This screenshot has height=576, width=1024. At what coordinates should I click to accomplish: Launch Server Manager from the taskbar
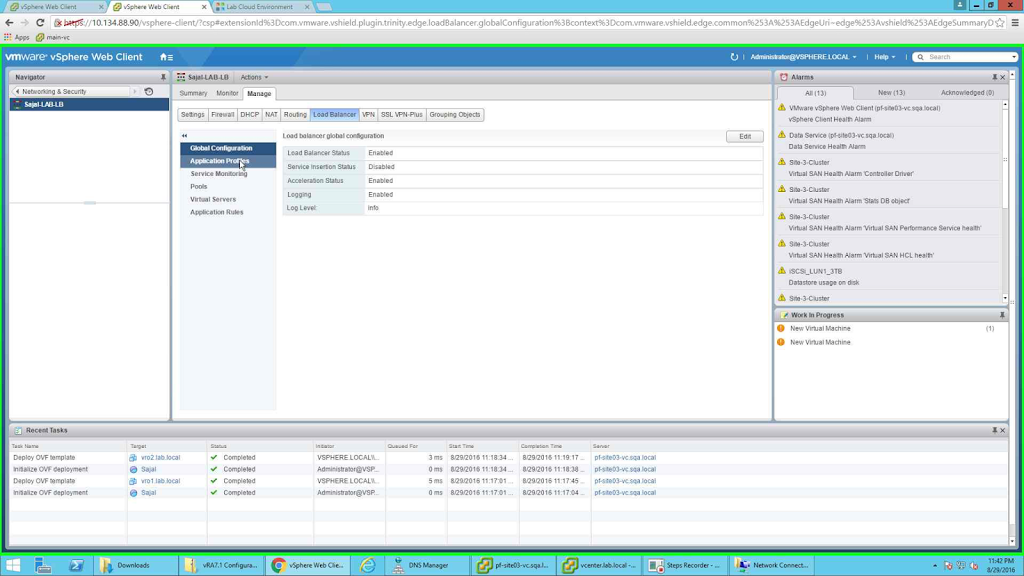(x=43, y=566)
